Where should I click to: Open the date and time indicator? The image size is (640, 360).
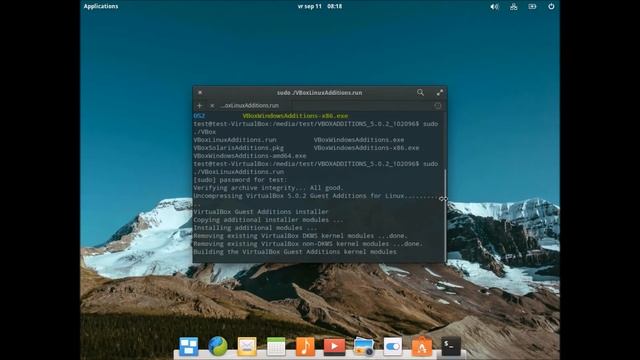(x=320, y=6)
